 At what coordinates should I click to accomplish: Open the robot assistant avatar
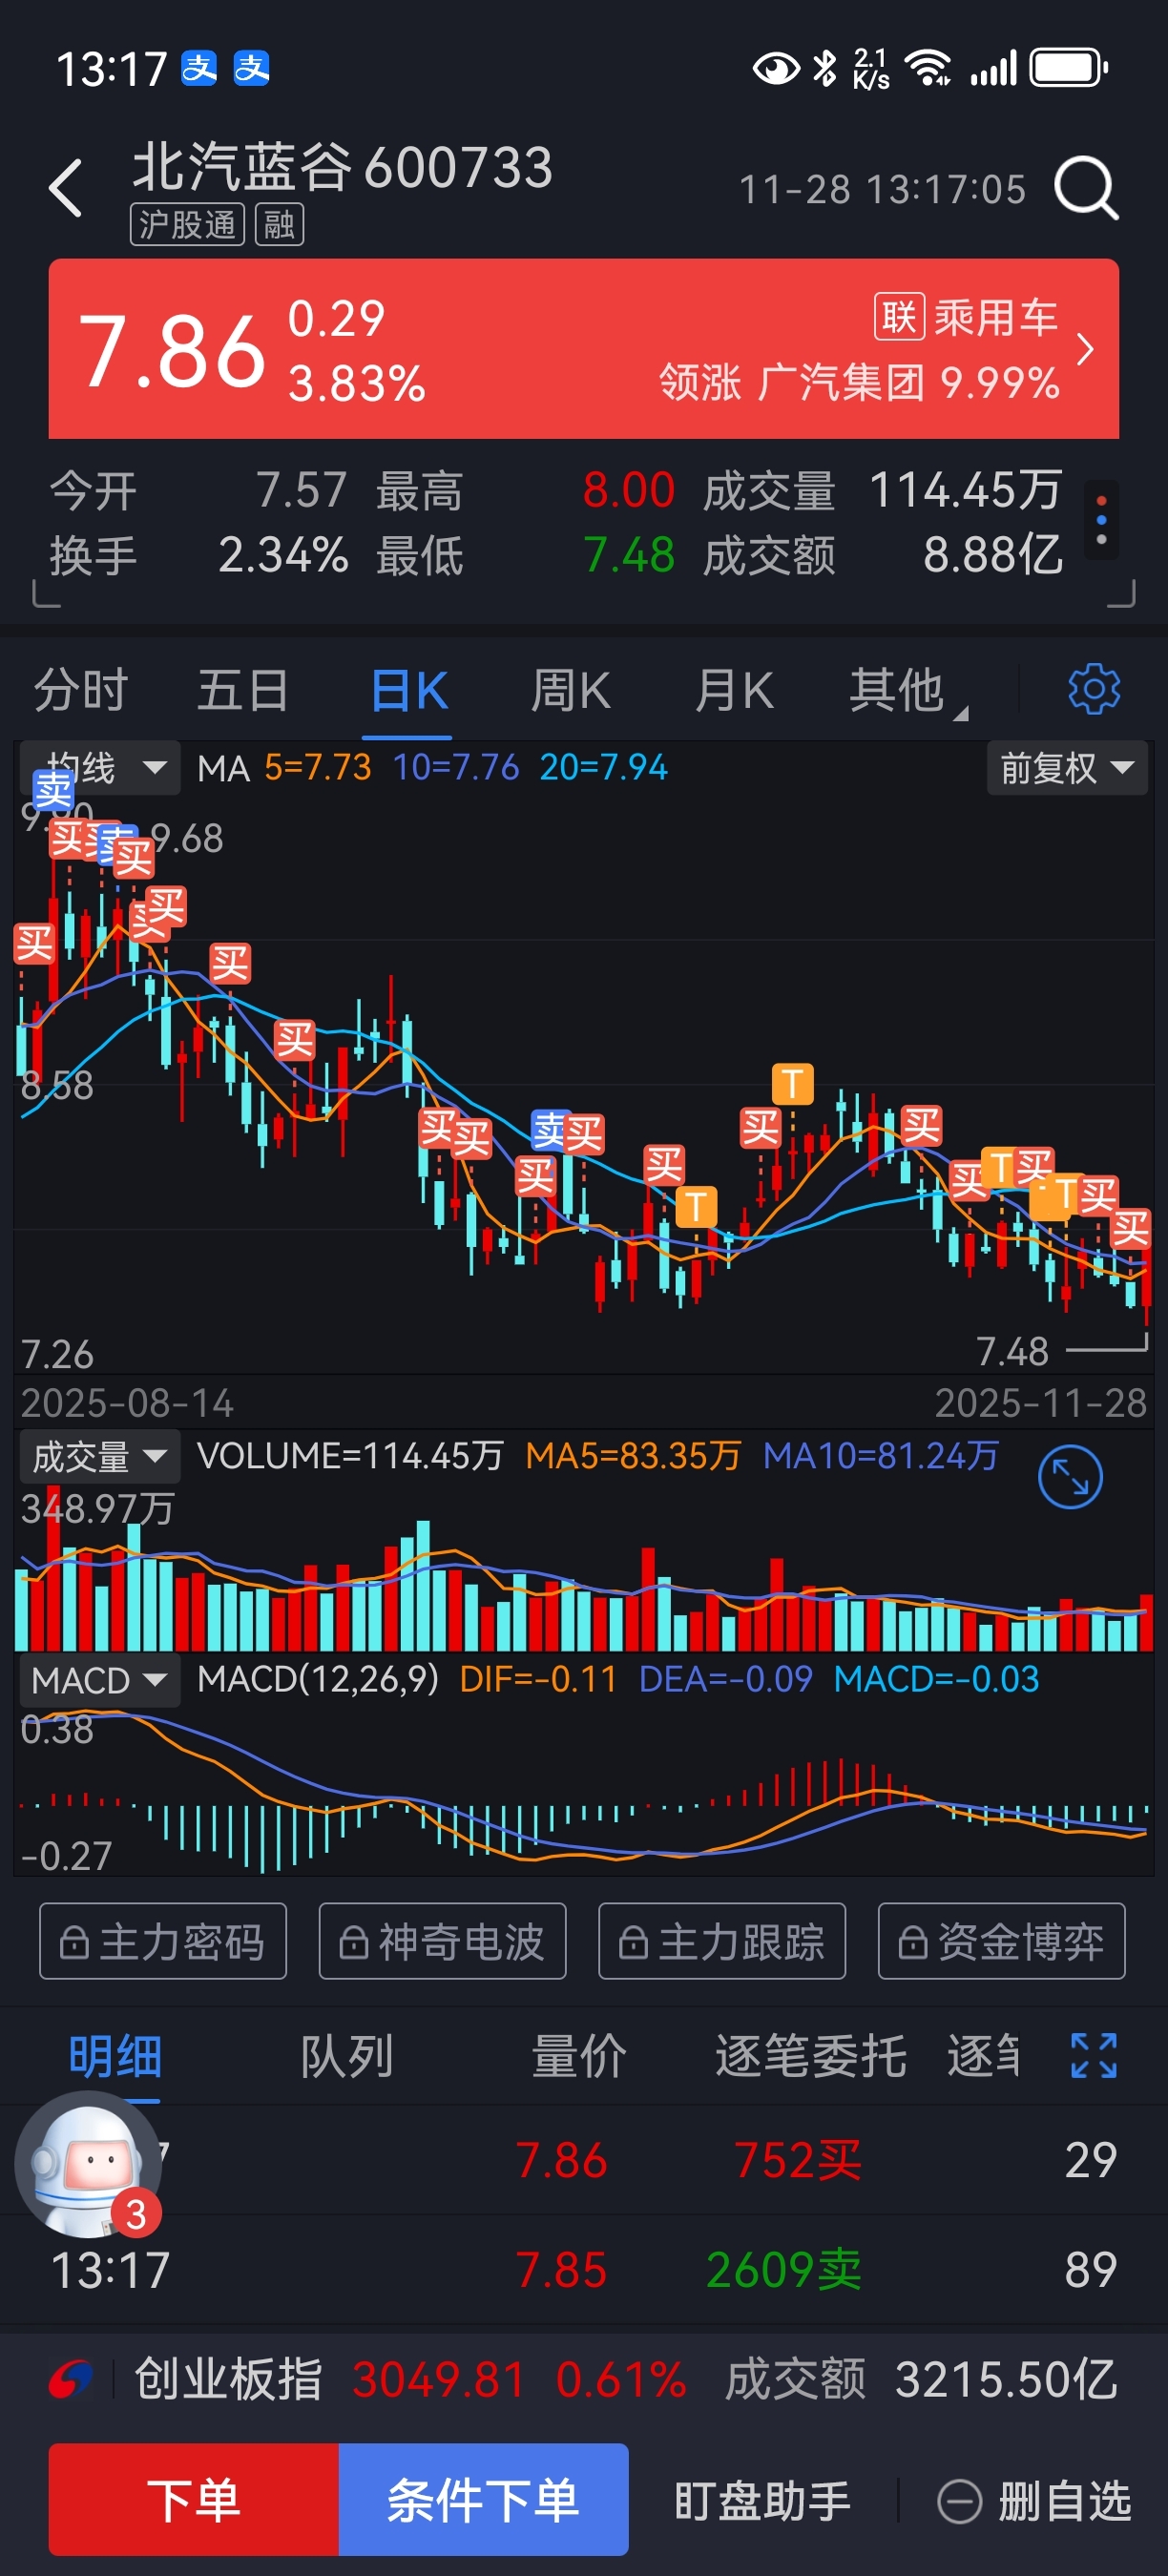pos(88,2163)
